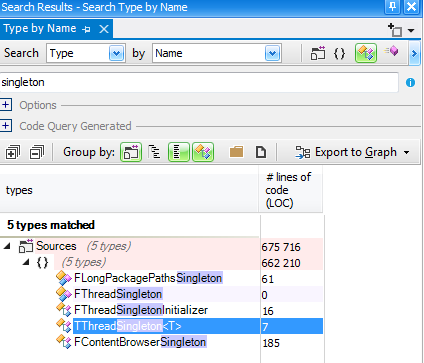Collapse the braces namespace node
This screenshot has height=363, width=424.
[26, 262]
